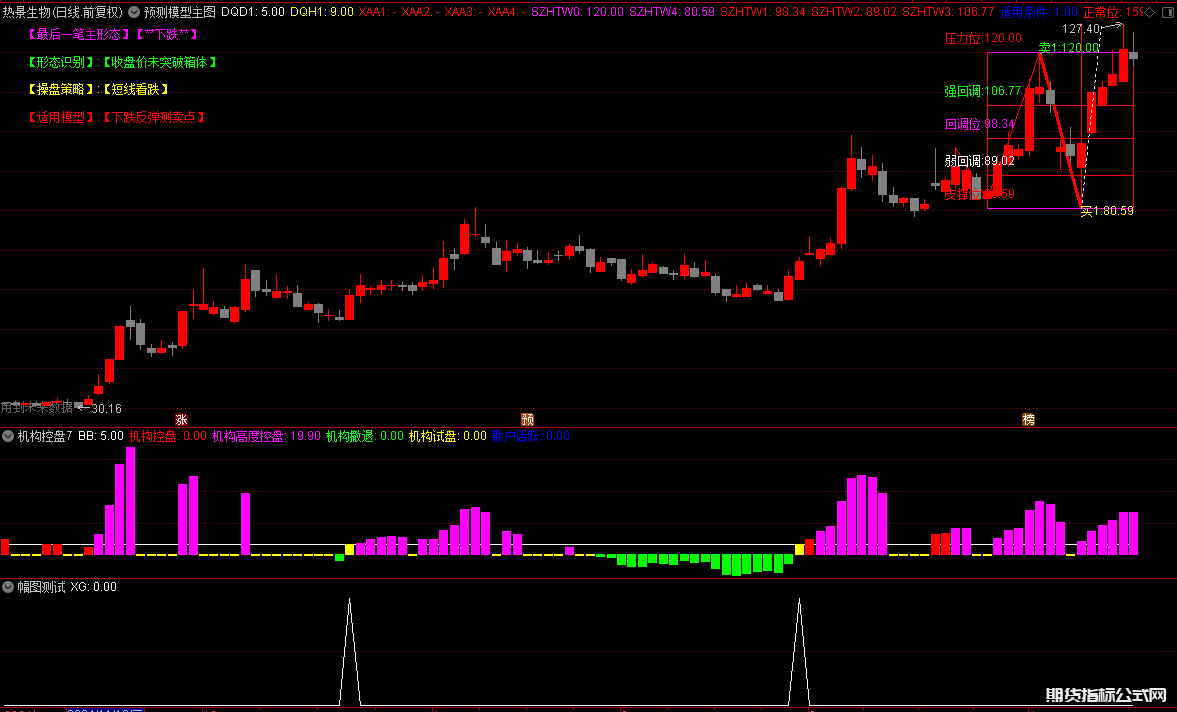This screenshot has height=712, width=1177.
Task: Click the panel layout icon beside the diamond
Action: (1167, 12)
